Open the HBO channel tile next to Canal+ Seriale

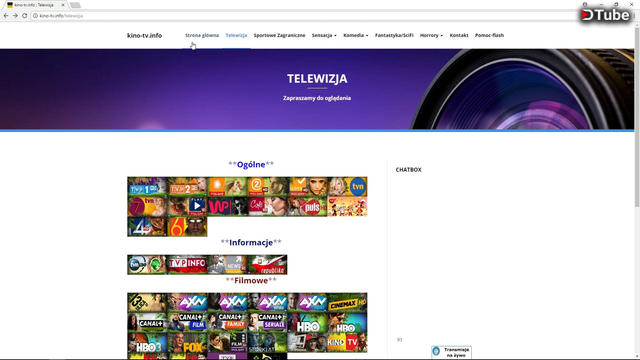[307, 322]
